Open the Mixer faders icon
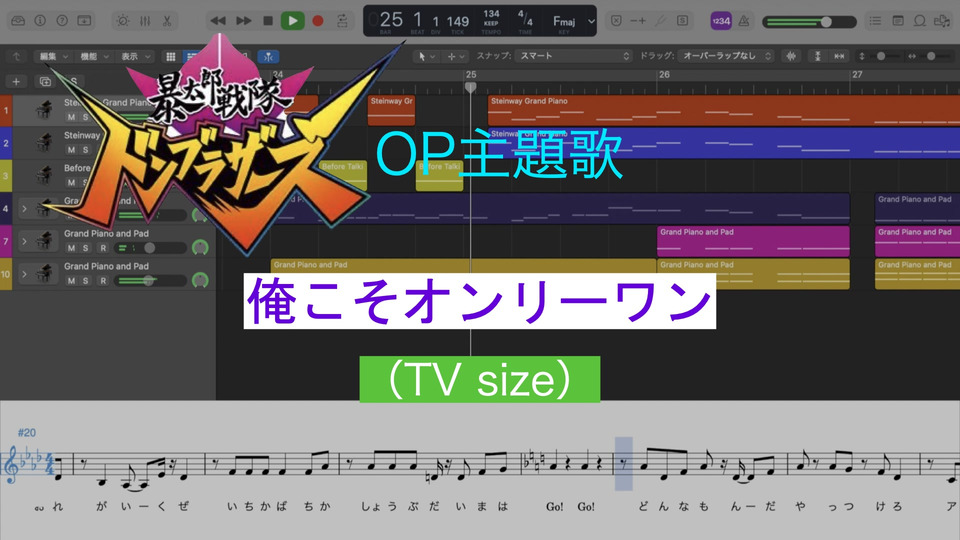Screen dimensions: 960x540 click(145, 21)
